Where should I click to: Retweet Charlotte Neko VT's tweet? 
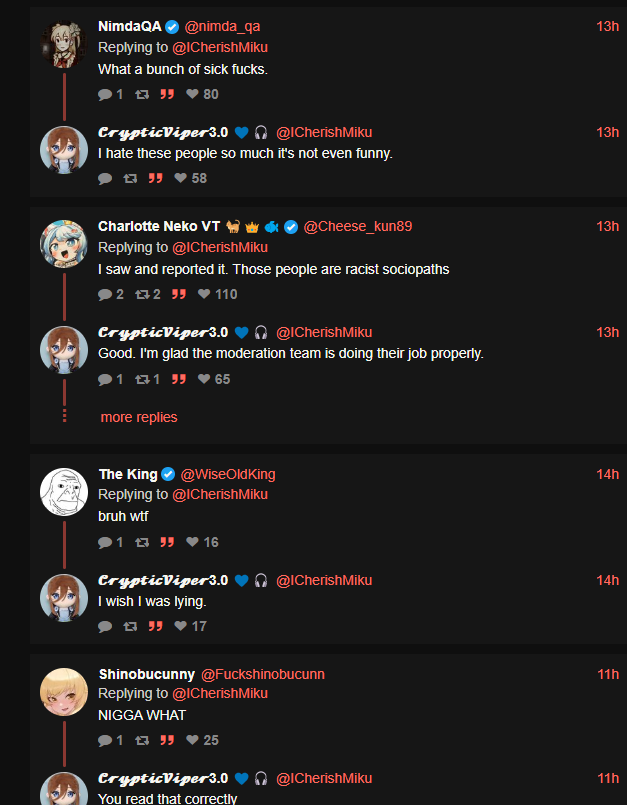point(141,294)
